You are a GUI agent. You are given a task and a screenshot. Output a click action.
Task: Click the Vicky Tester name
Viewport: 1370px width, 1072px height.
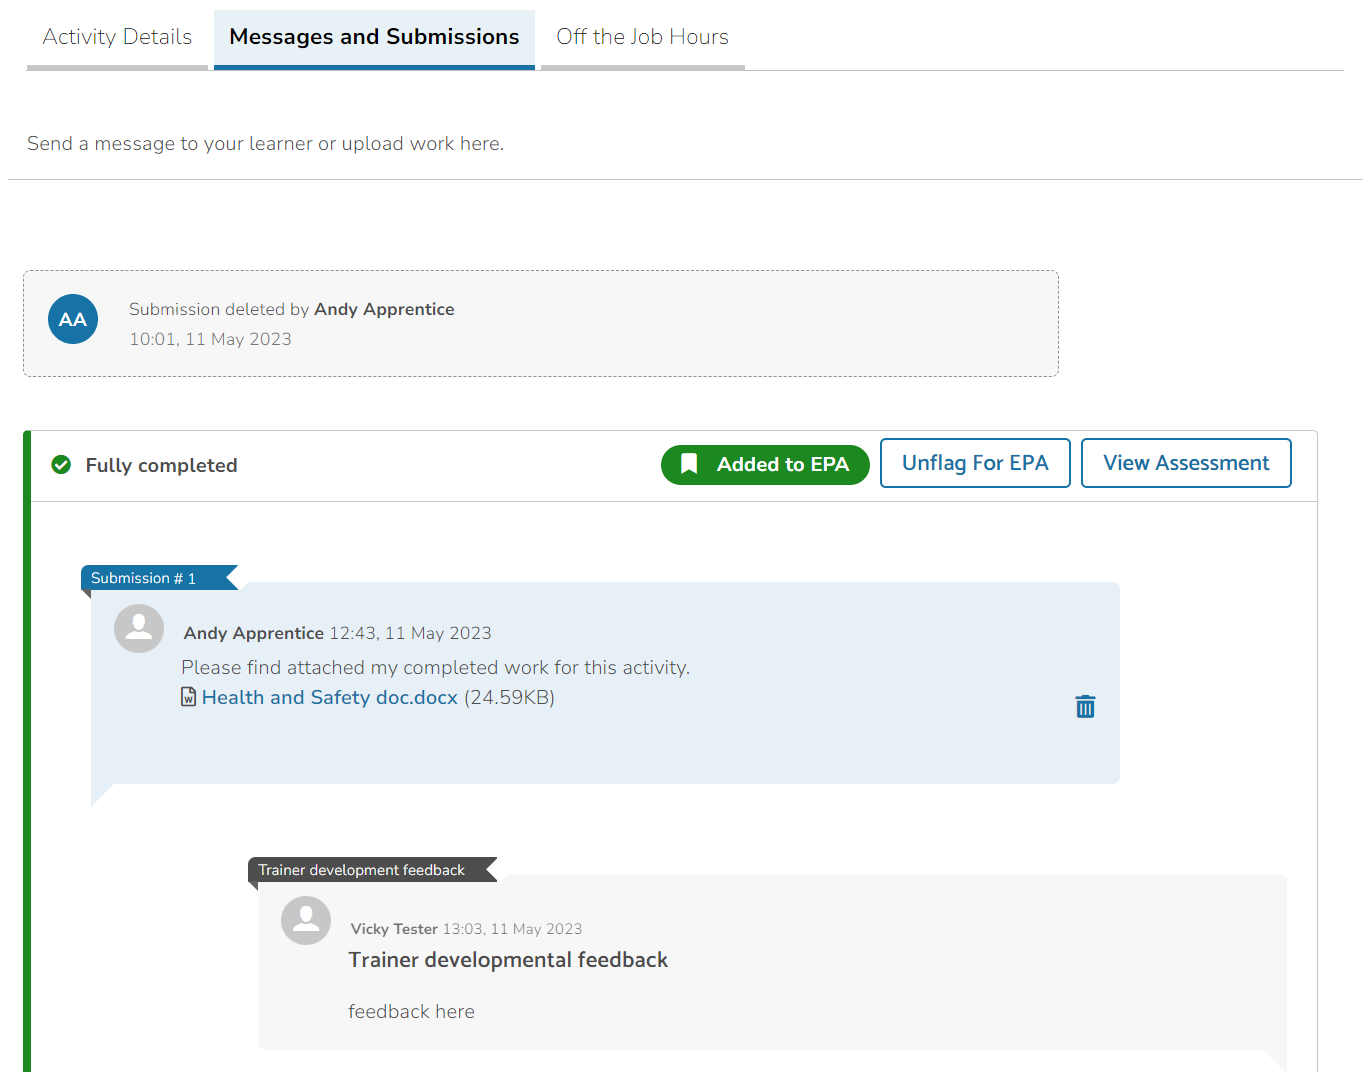394,929
